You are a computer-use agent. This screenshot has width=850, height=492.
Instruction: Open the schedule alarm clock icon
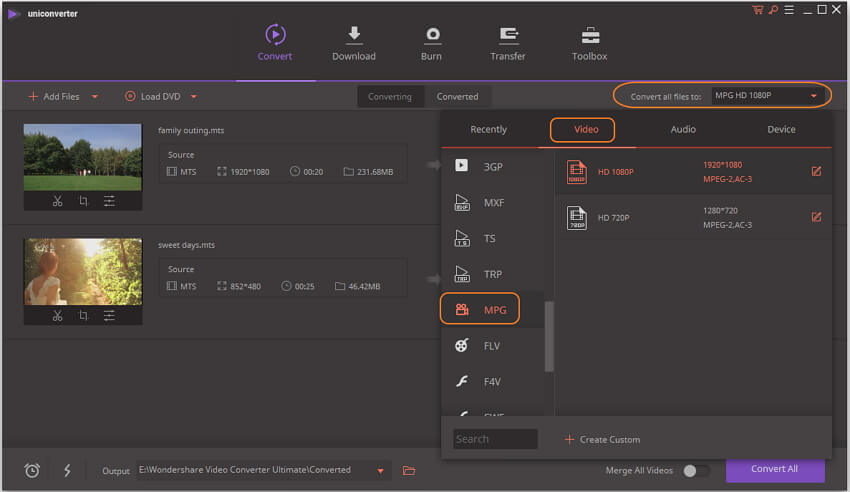click(32, 470)
